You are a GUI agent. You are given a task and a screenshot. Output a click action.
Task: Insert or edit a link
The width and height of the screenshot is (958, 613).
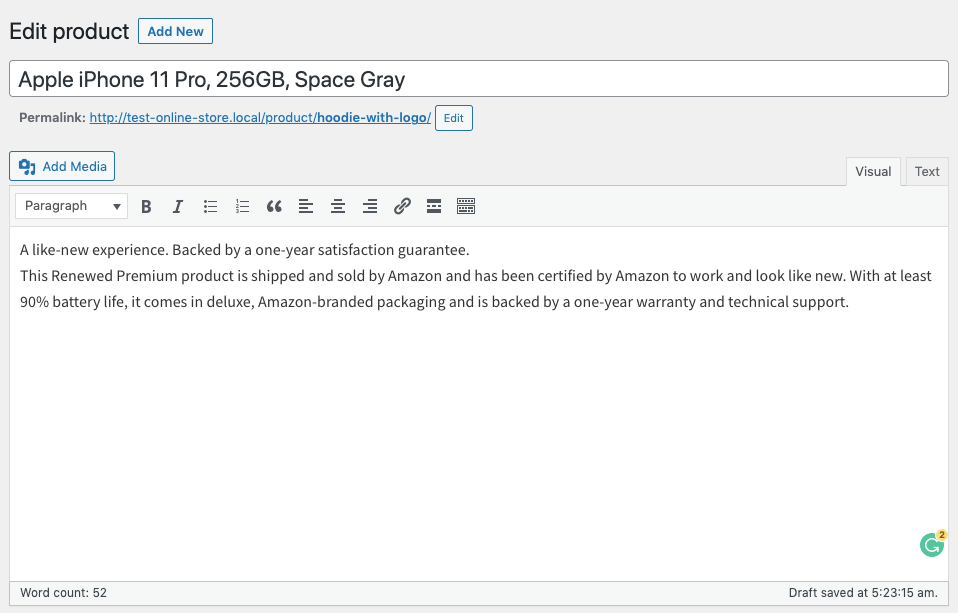click(x=402, y=207)
